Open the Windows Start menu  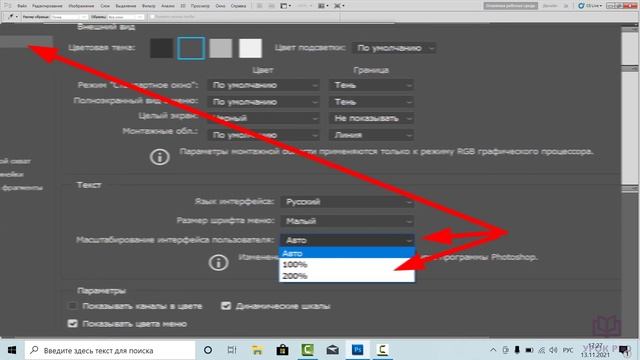click(x=12, y=350)
